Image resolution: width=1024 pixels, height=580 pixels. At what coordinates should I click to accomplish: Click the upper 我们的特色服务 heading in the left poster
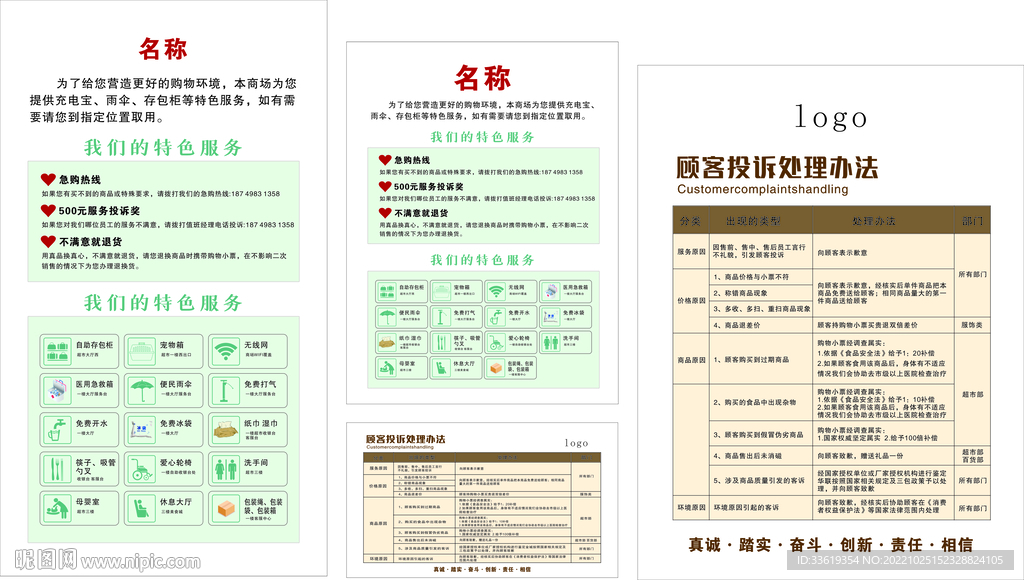pyautogui.click(x=163, y=148)
